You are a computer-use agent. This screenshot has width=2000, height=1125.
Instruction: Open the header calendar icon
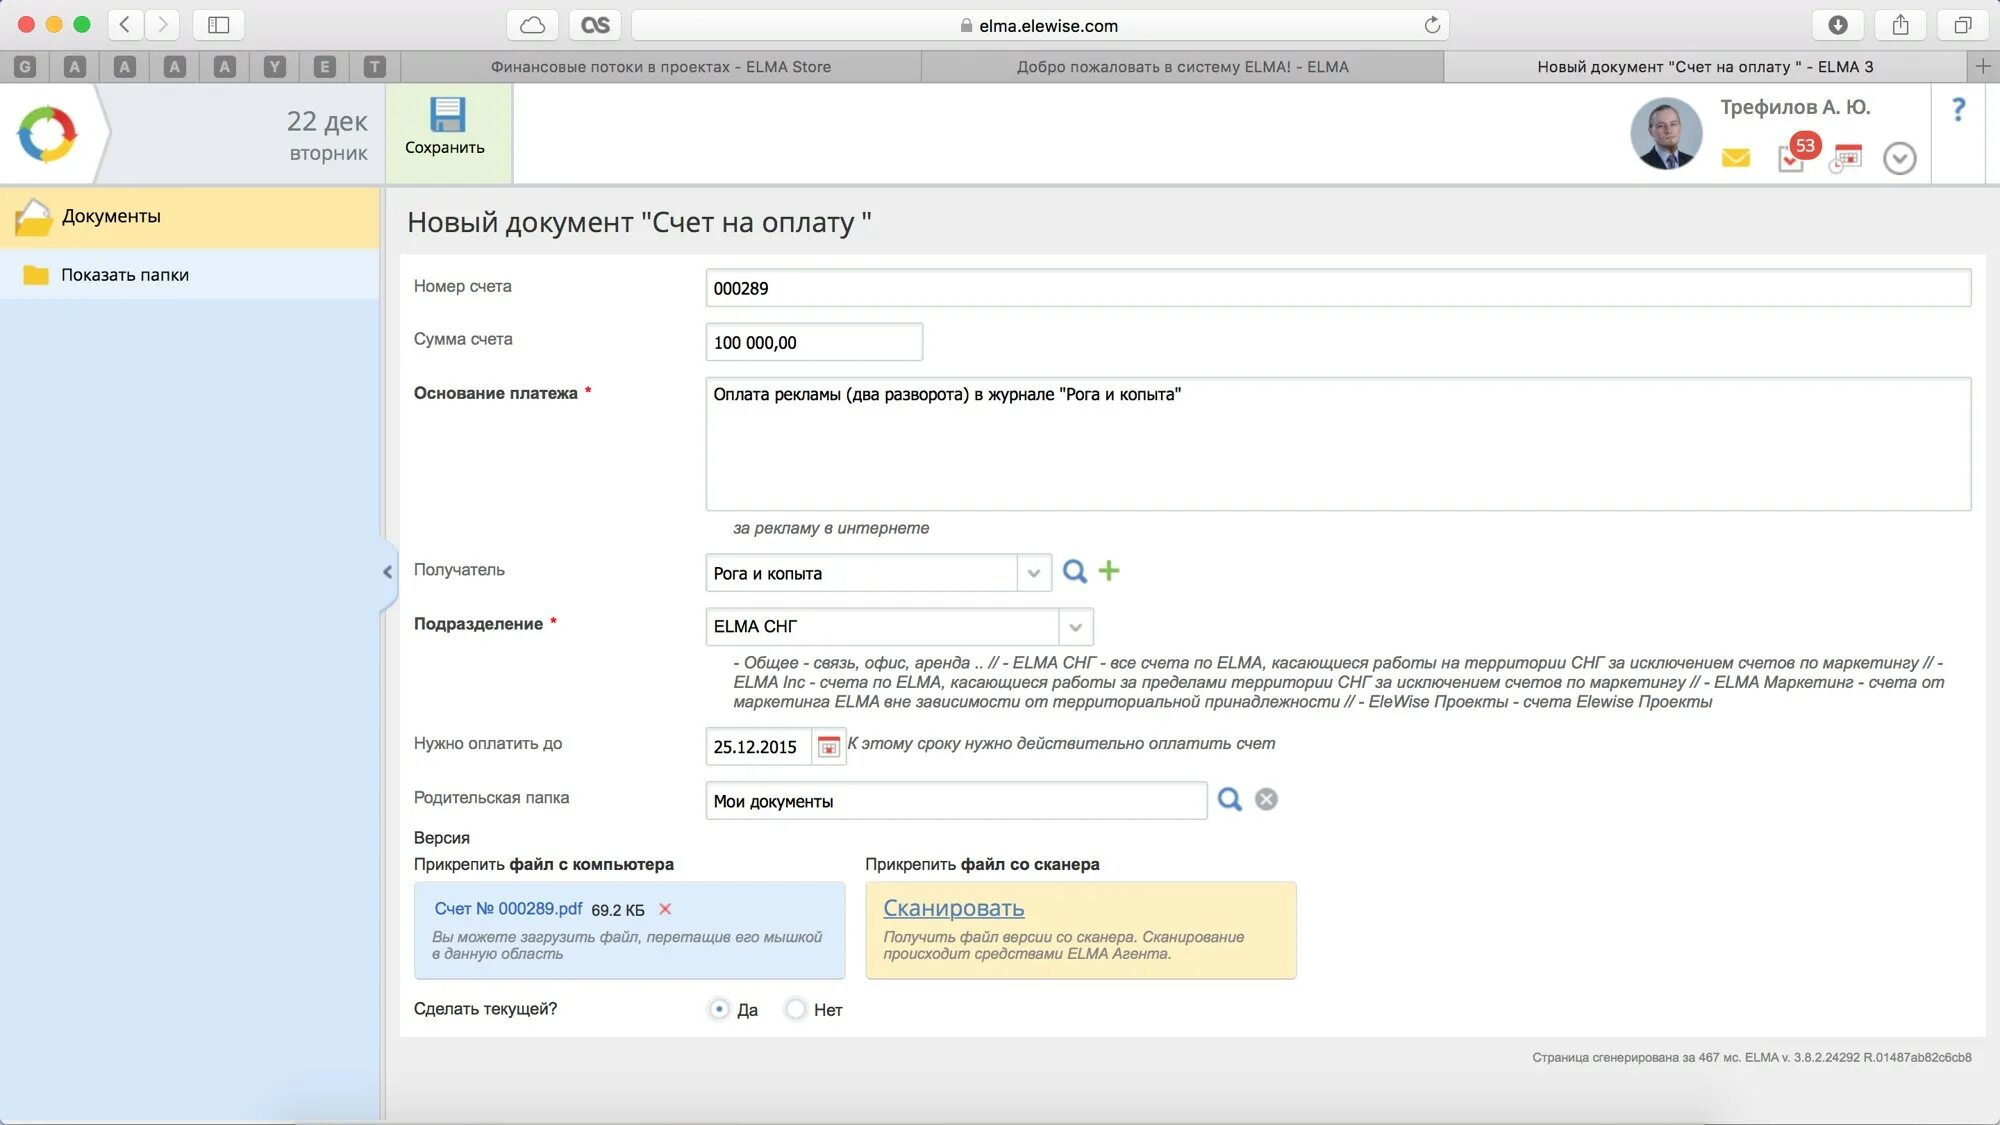click(1848, 158)
